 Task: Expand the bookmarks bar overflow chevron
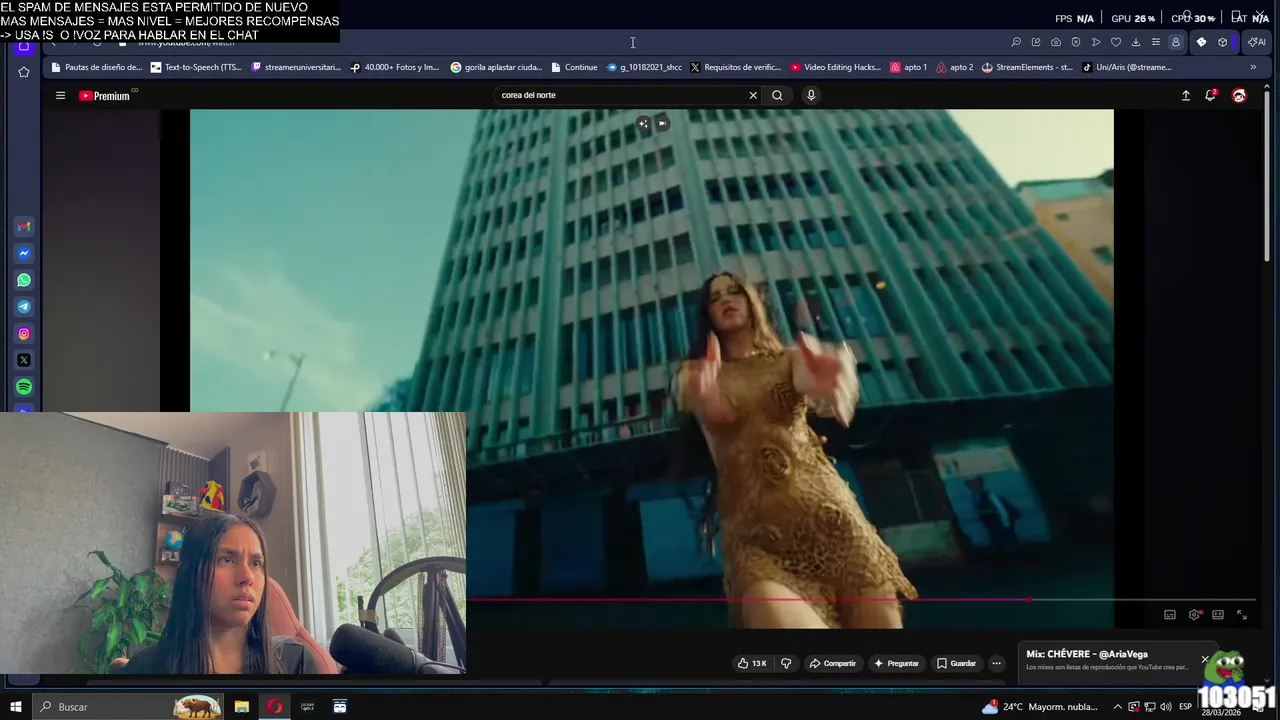1253,68
